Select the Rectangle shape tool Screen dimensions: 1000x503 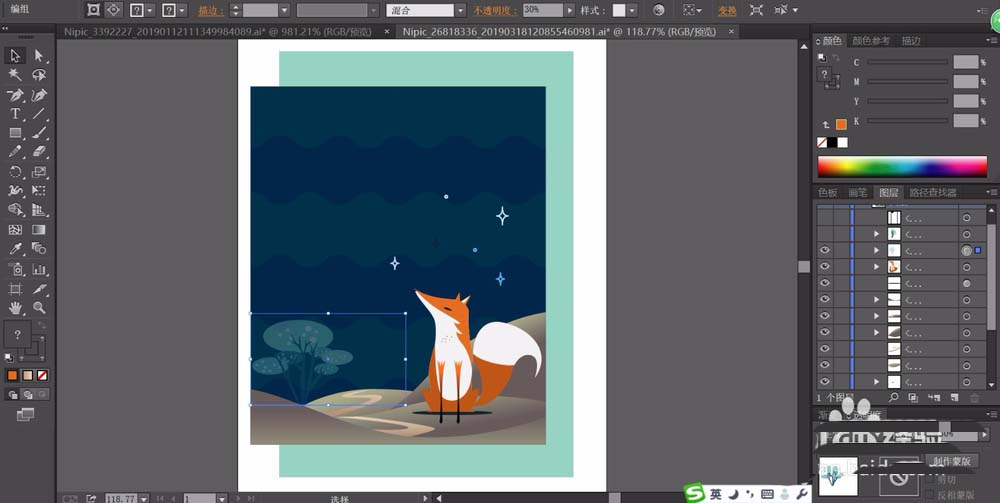tap(15, 133)
